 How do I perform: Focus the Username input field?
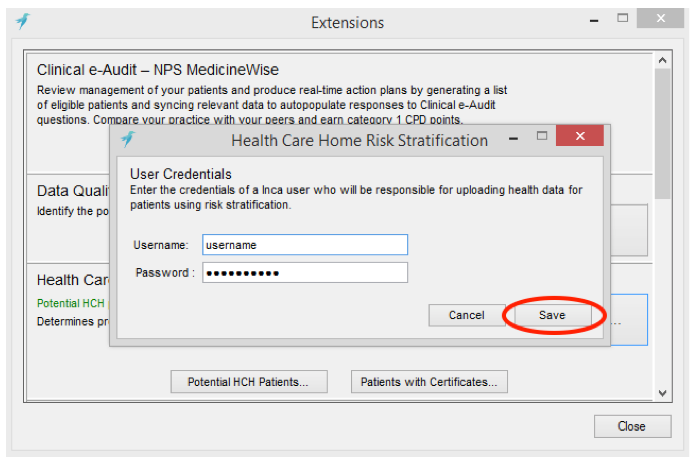pos(305,245)
